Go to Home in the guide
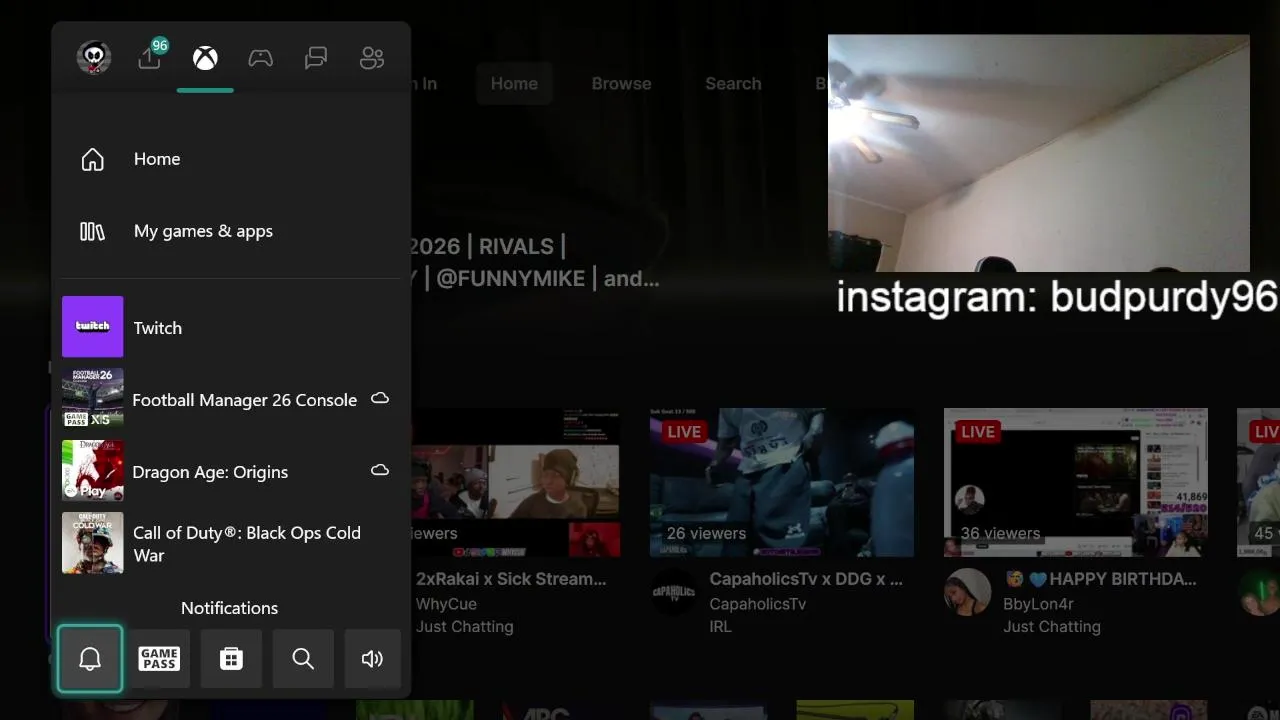This screenshot has height=720, width=1280. click(231, 159)
